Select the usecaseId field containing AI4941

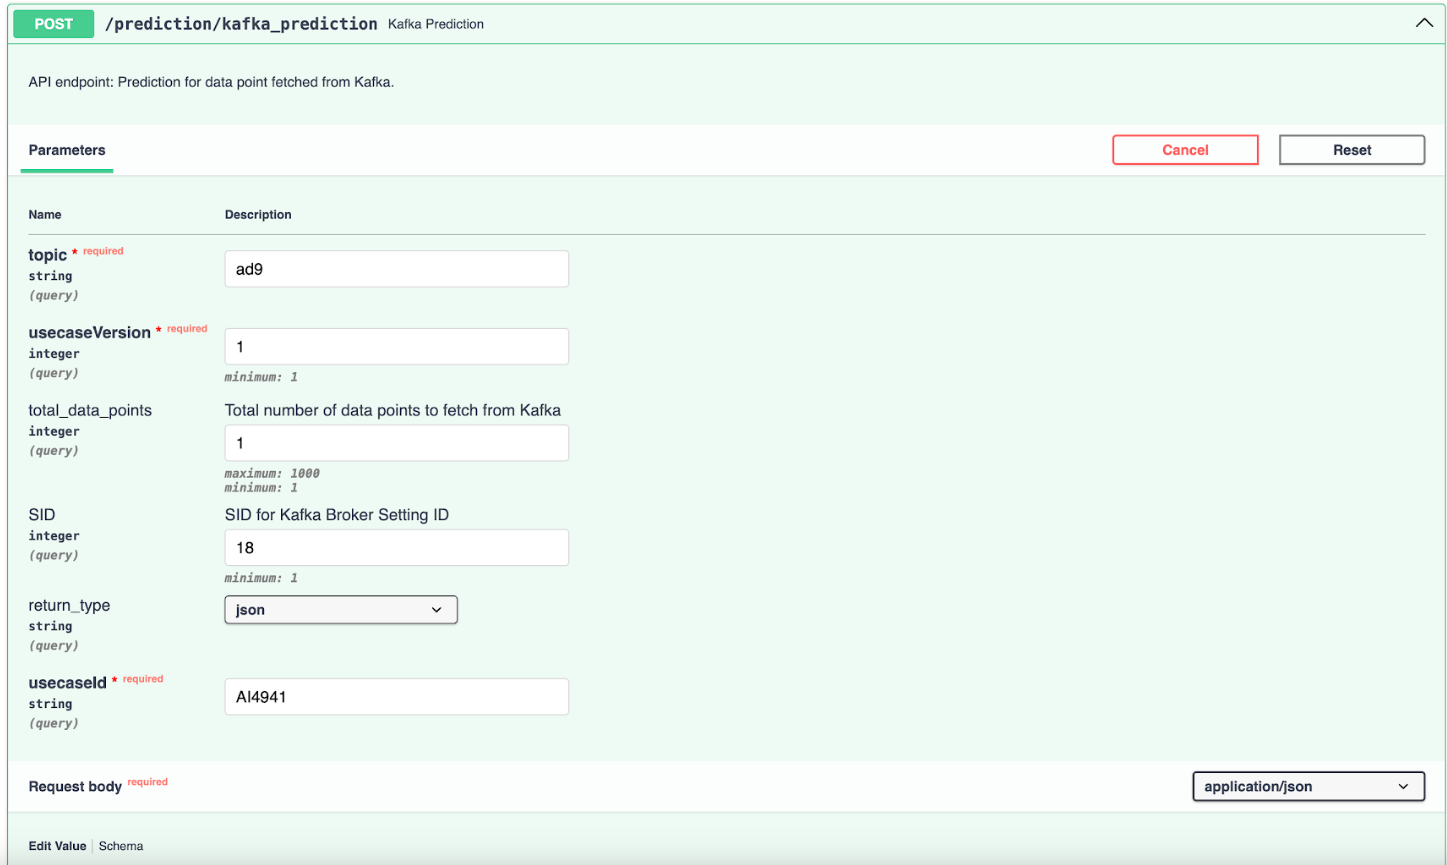pyautogui.click(x=396, y=696)
